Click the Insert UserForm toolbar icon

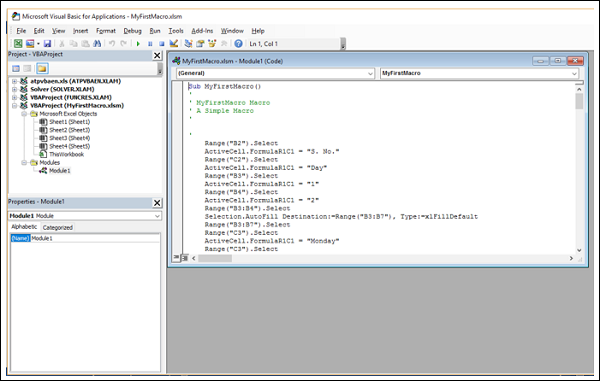[30, 44]
